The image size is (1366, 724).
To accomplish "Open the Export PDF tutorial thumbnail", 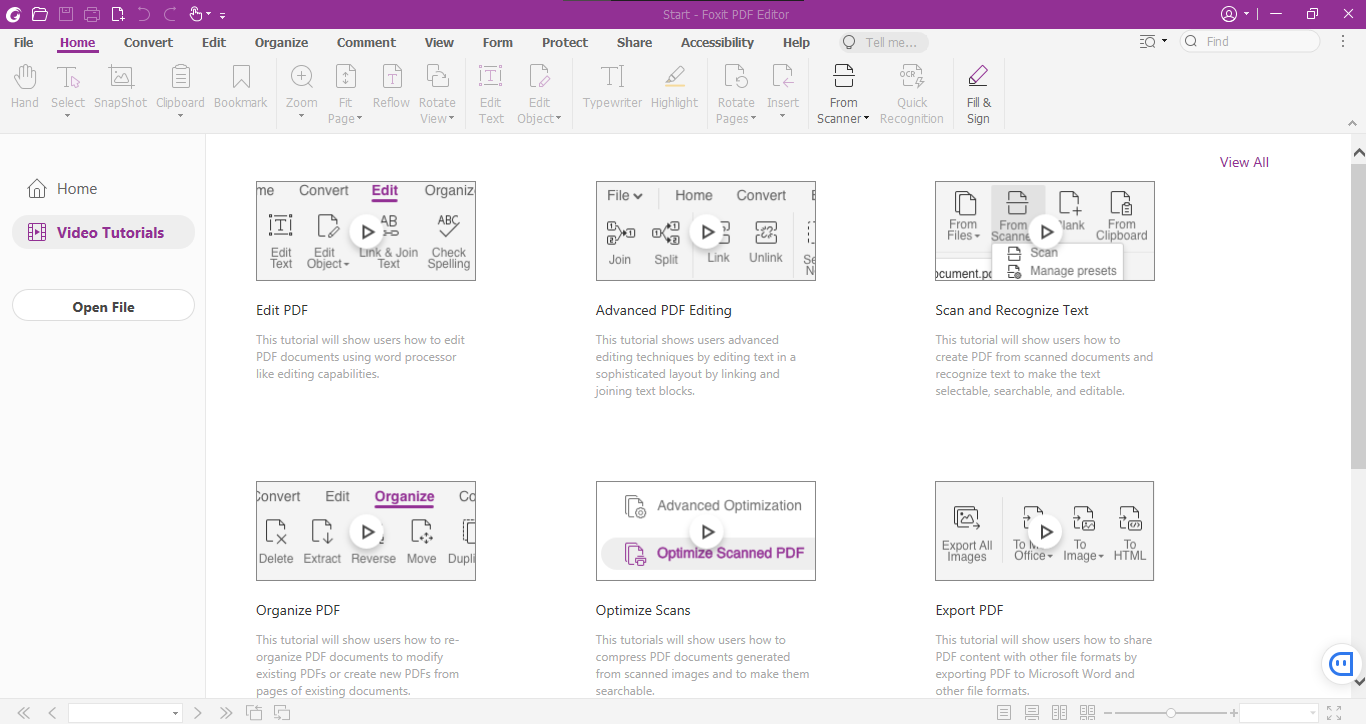I will [1044, 531].
